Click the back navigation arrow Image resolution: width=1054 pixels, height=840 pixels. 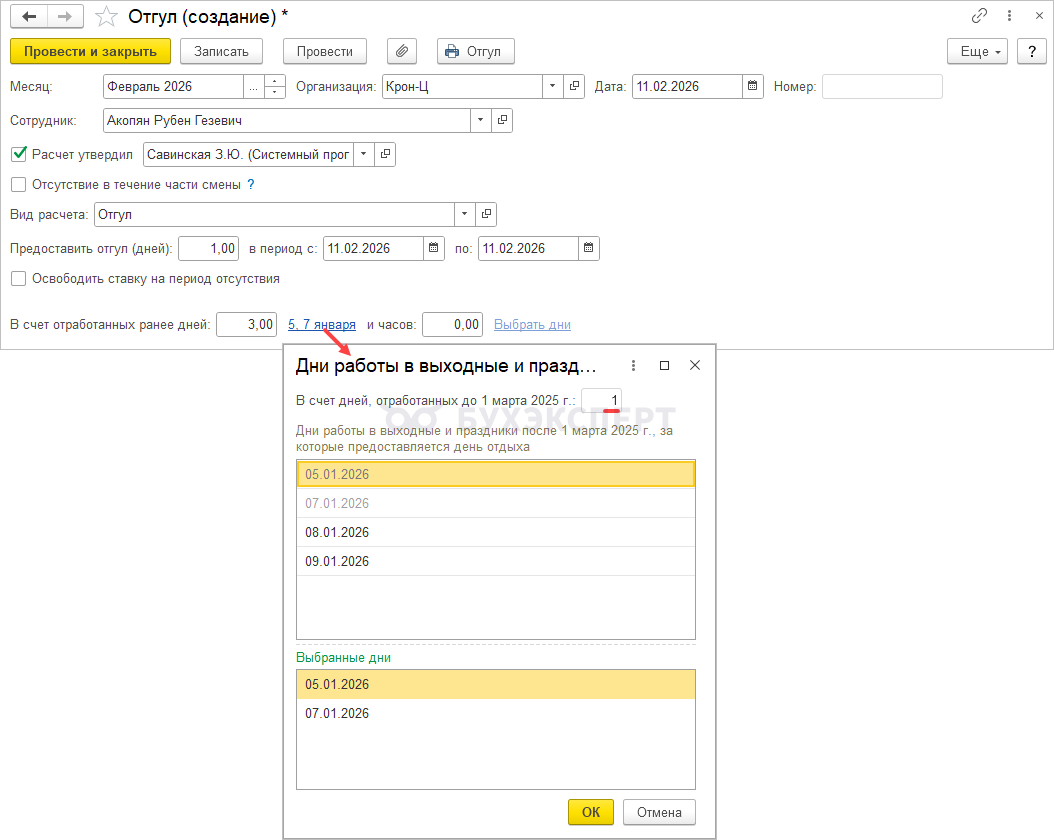pos(29,17)
